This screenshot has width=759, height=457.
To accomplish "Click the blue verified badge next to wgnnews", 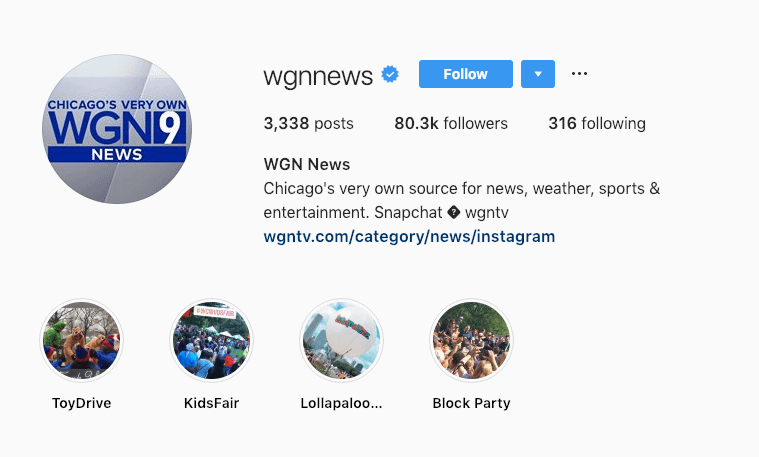I will click(390, 75).
